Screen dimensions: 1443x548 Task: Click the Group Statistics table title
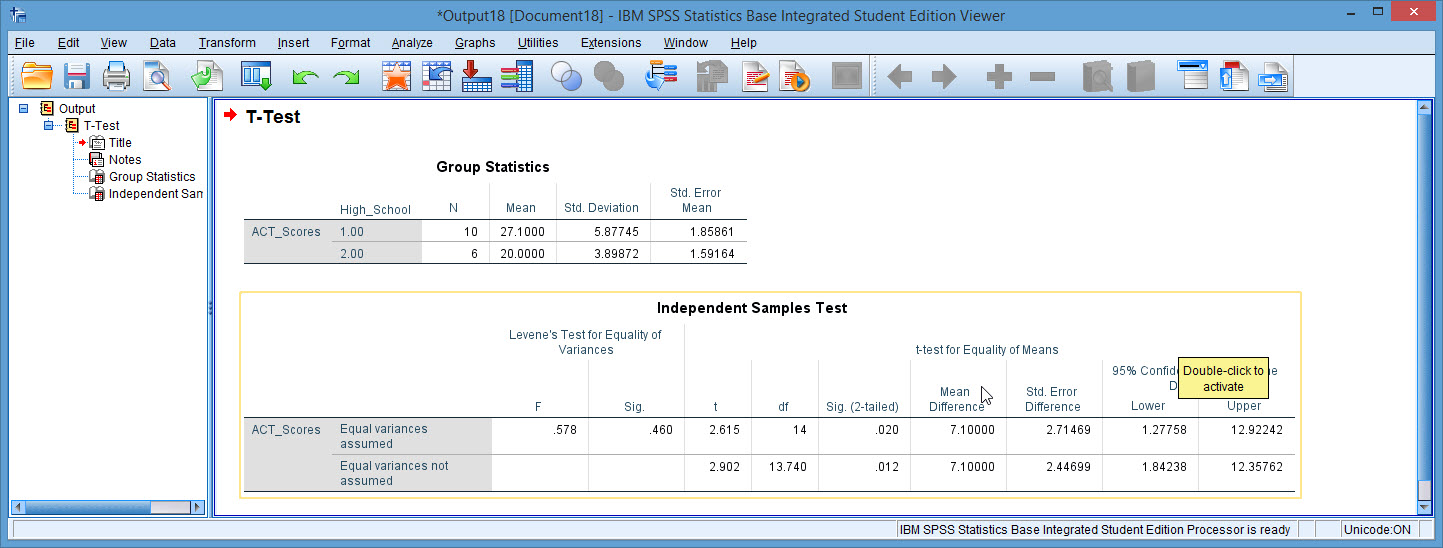[493, 167]
